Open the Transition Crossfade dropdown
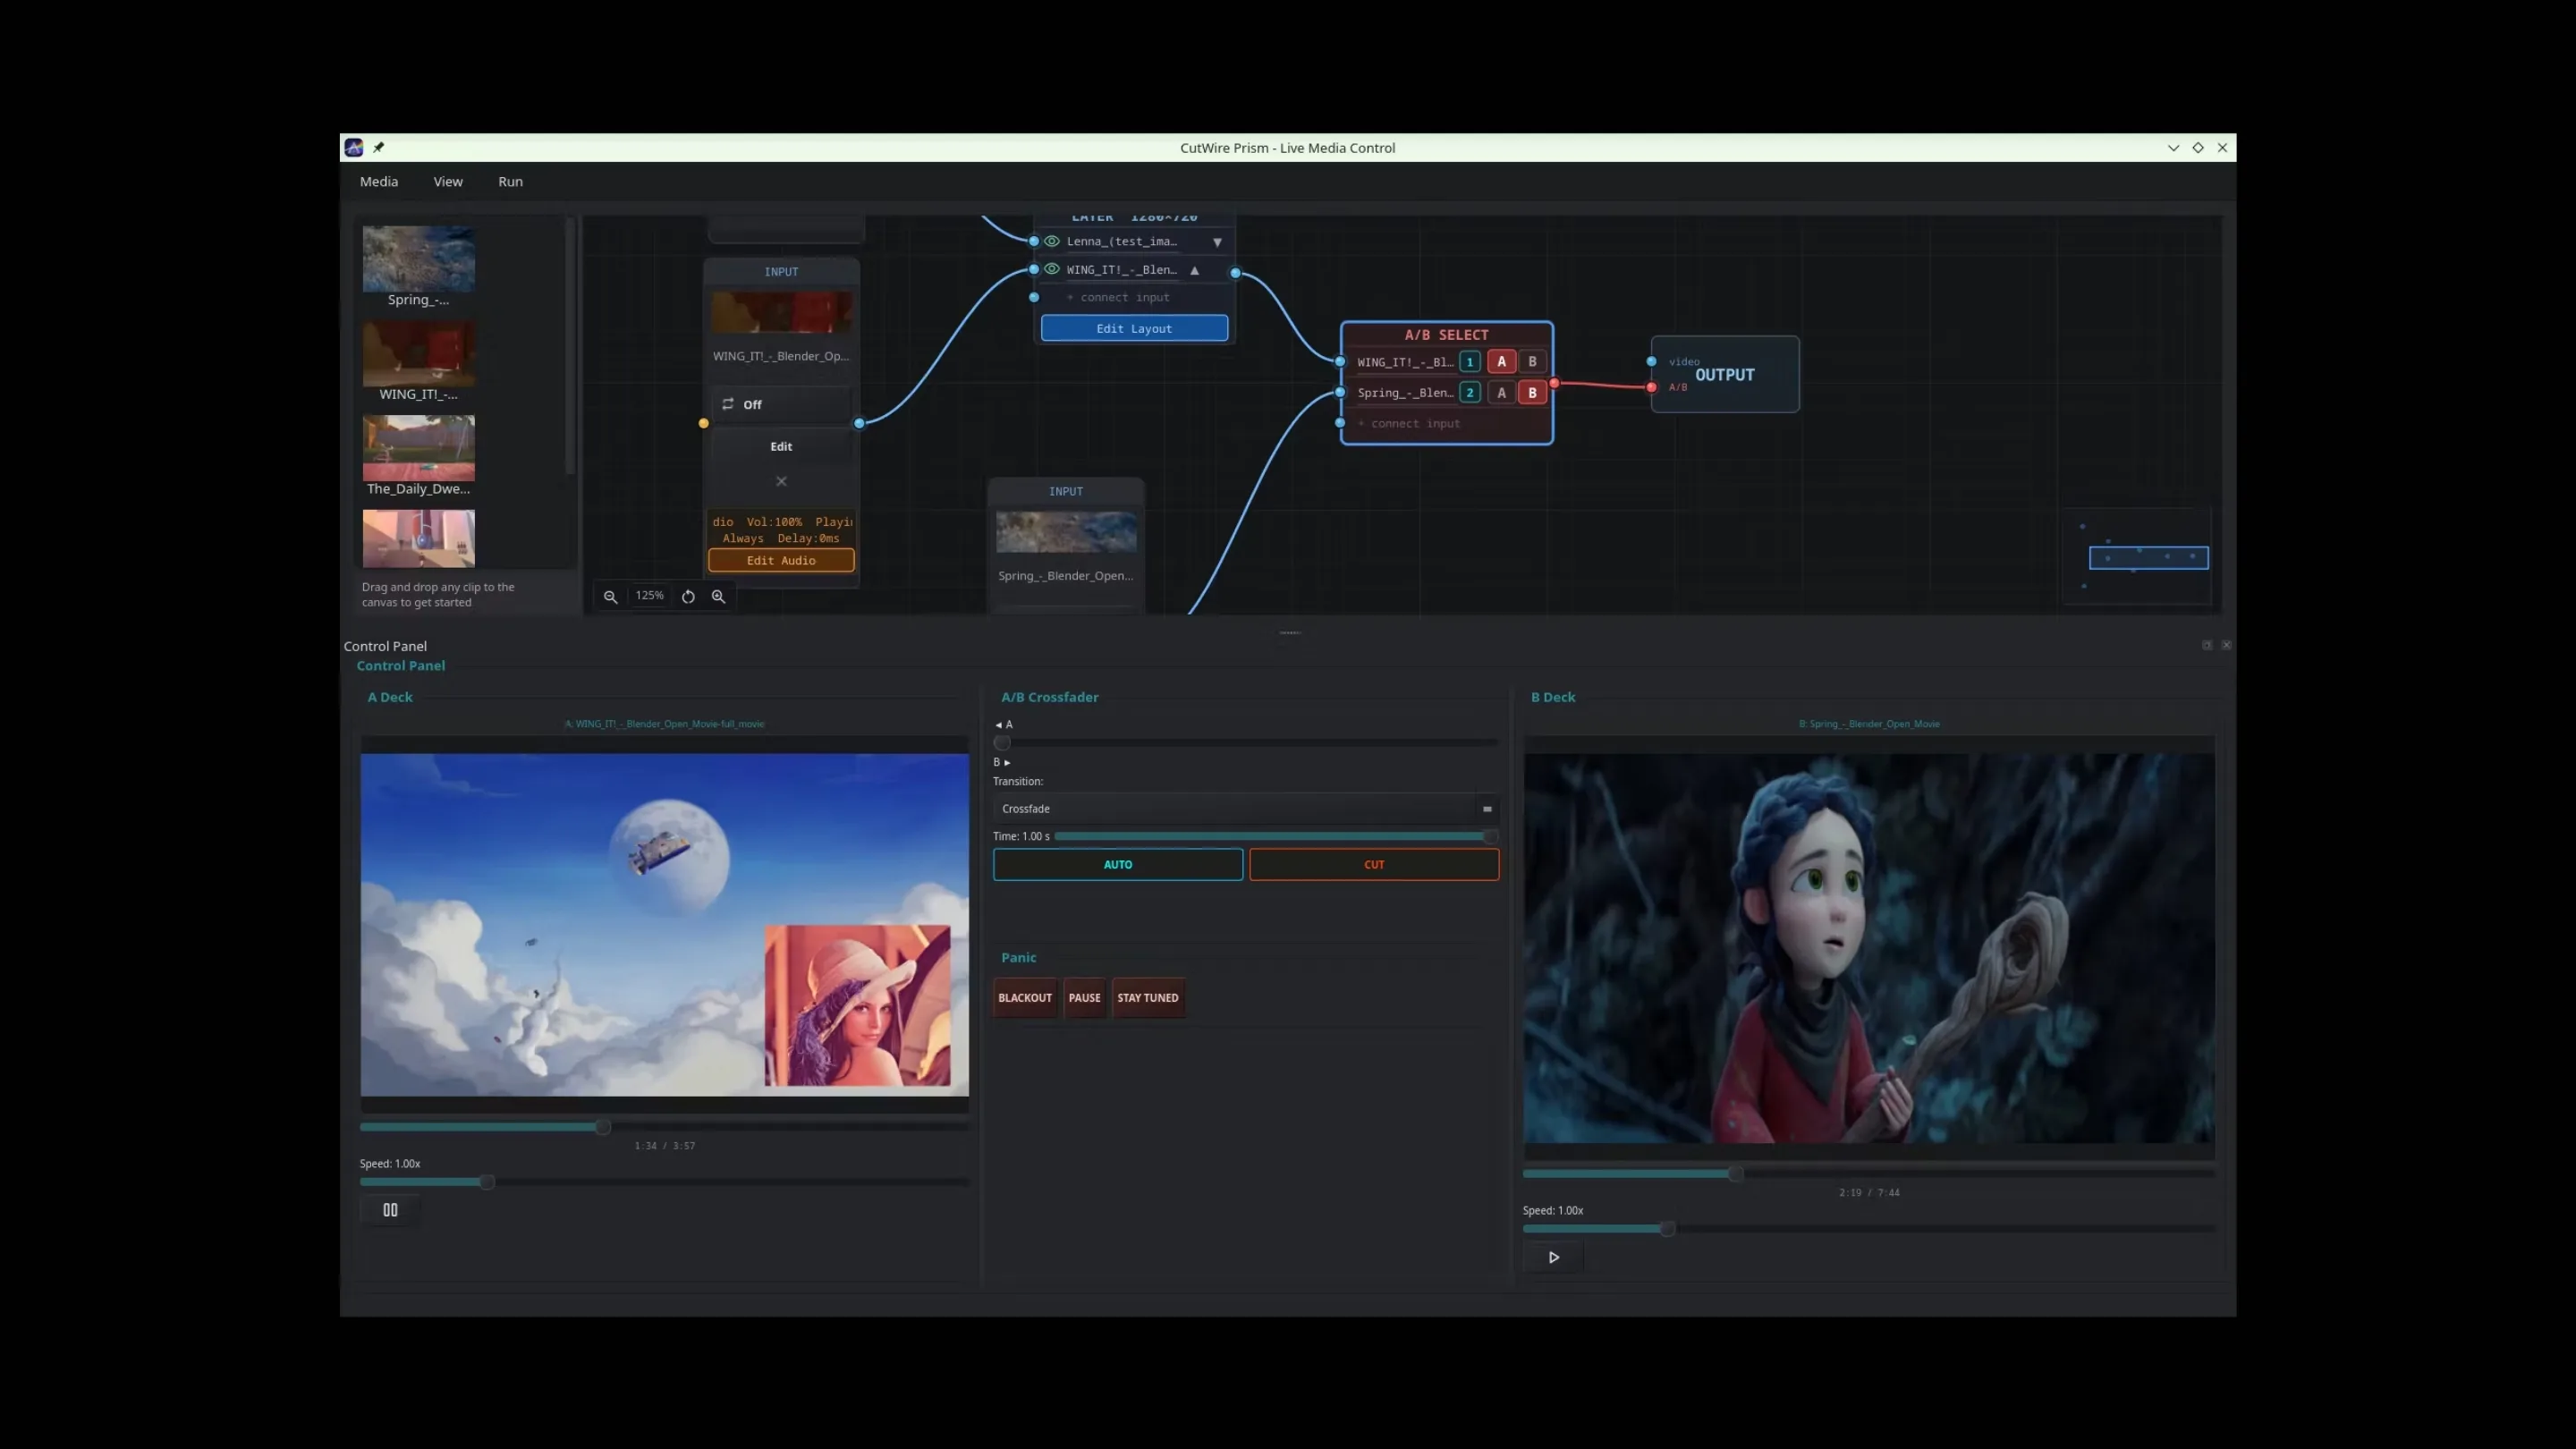 [1246, 808]
